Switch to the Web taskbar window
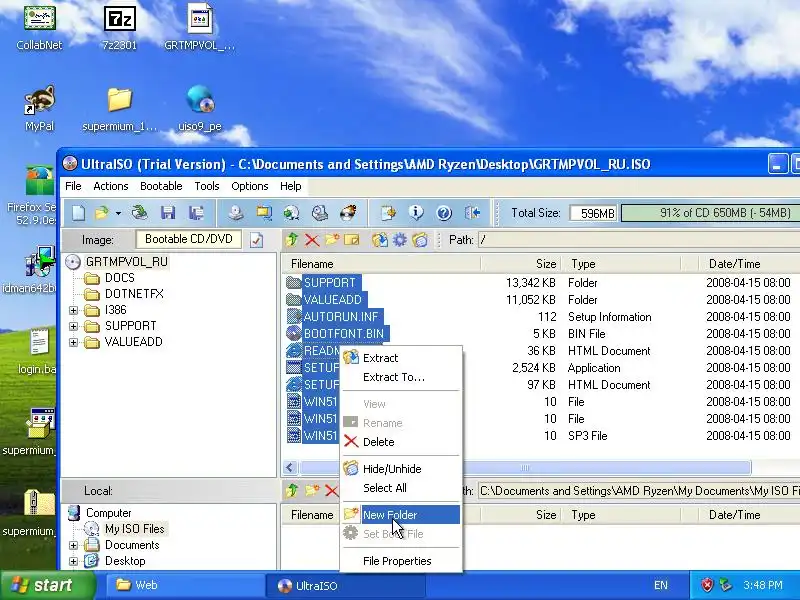The width and height of the screenshot is (800, 600). pyautogui.click(x=184, y=585)
